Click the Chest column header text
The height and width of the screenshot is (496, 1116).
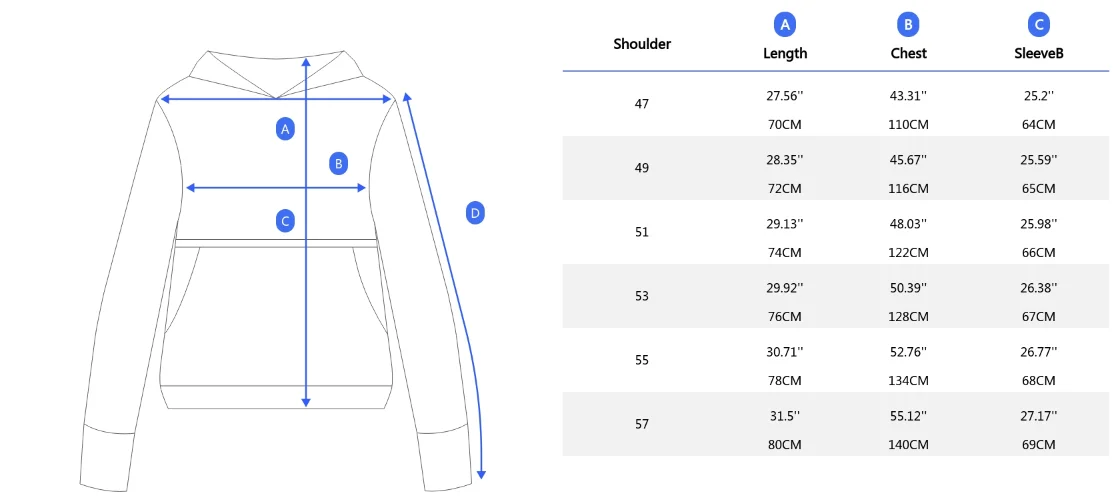[x=908, y=53]
